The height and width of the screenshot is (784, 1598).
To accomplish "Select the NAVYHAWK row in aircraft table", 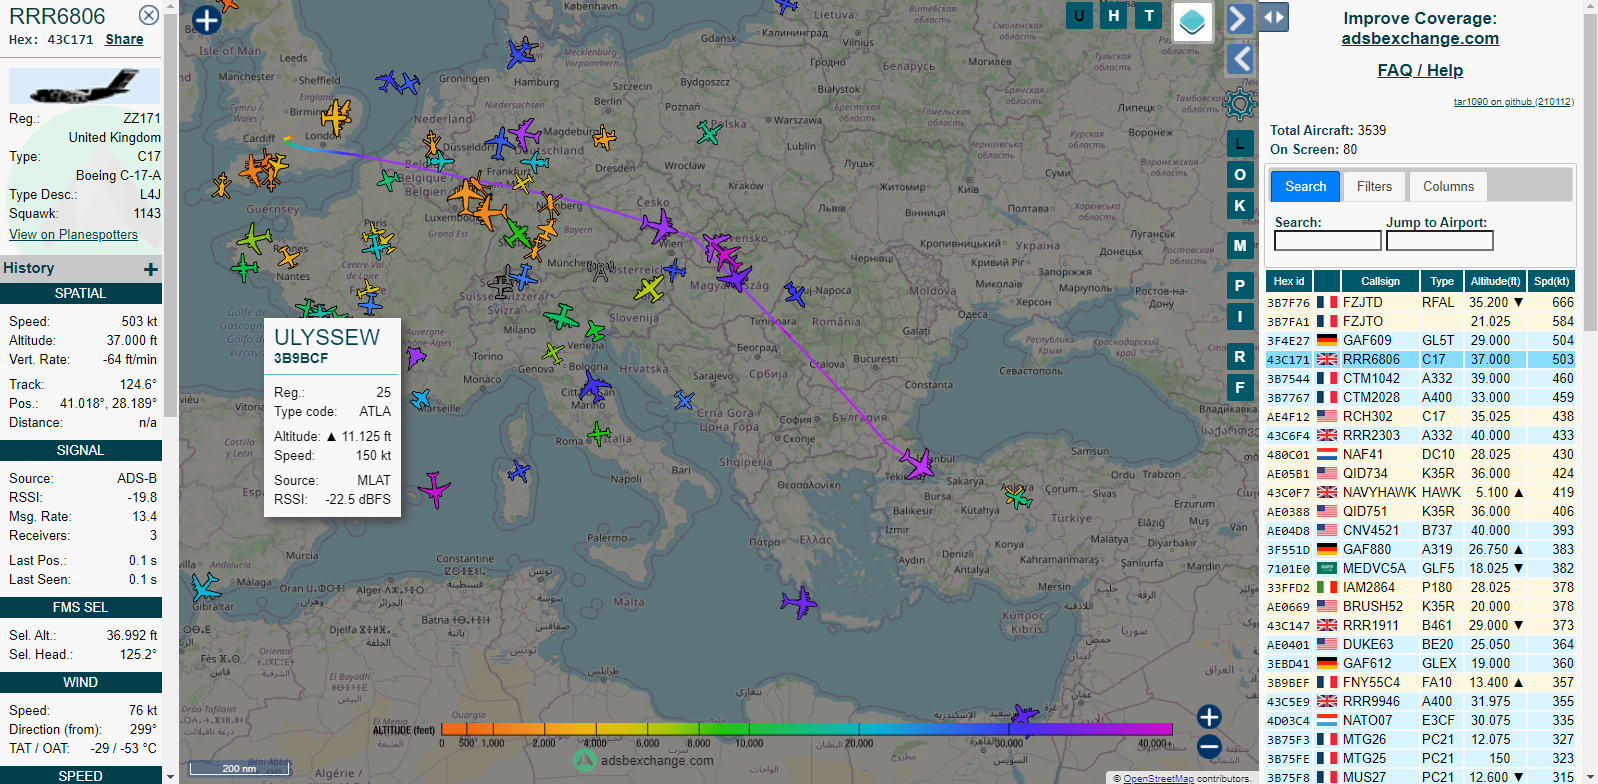I will coord(1420,492).
